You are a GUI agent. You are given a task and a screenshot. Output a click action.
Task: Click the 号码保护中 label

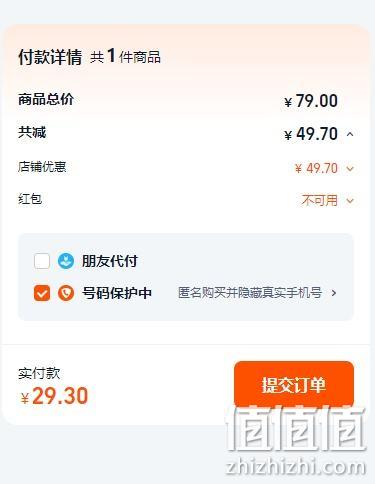coord(117,293)
